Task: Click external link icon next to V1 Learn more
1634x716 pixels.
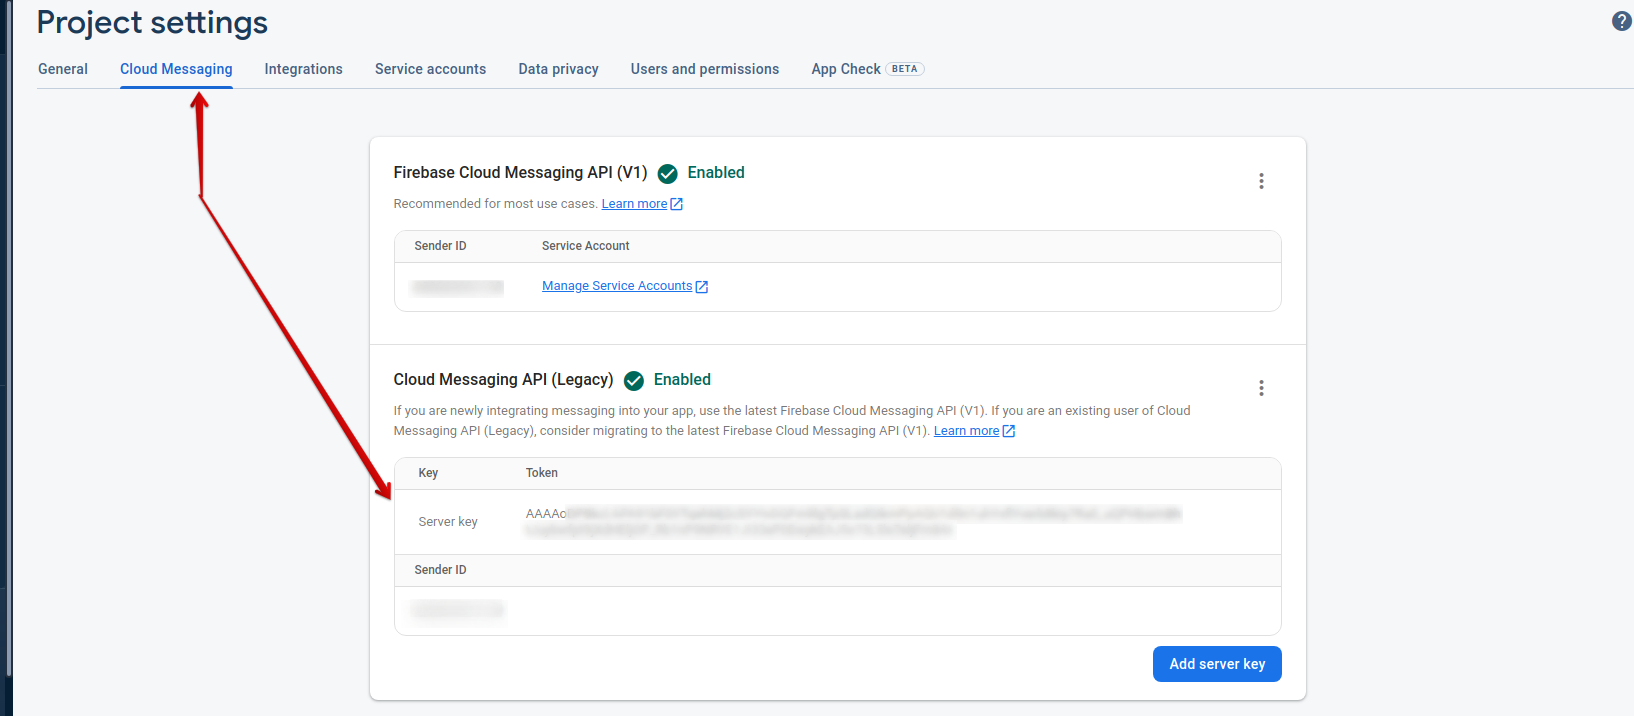Action: pyautogui.click(x=677, y=204)
